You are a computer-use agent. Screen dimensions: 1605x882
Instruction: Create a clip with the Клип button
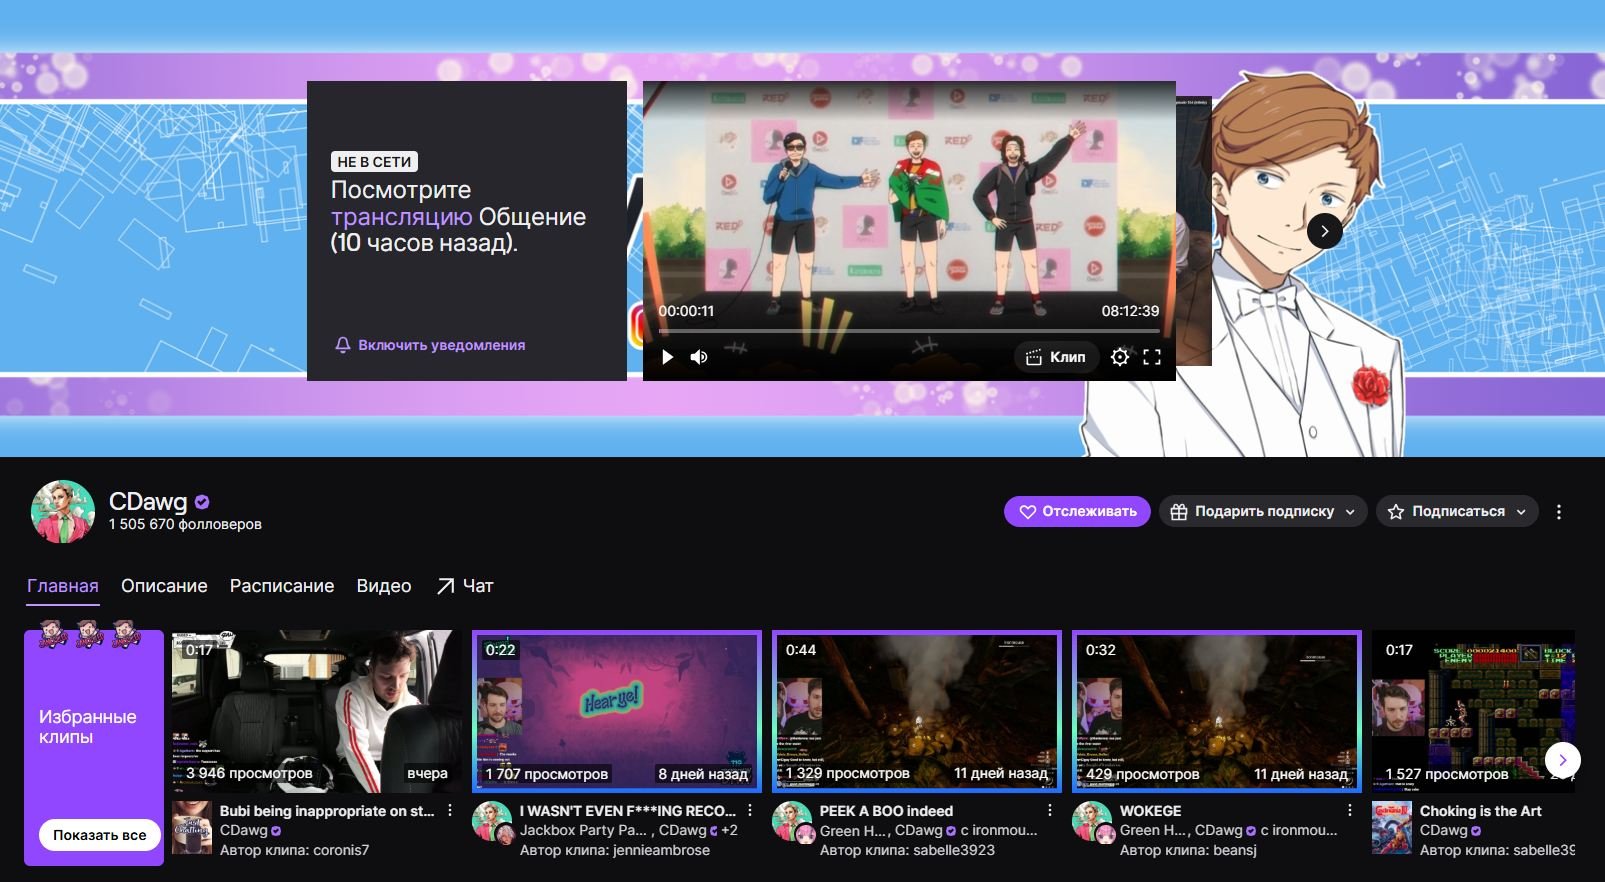point(1056,357)
